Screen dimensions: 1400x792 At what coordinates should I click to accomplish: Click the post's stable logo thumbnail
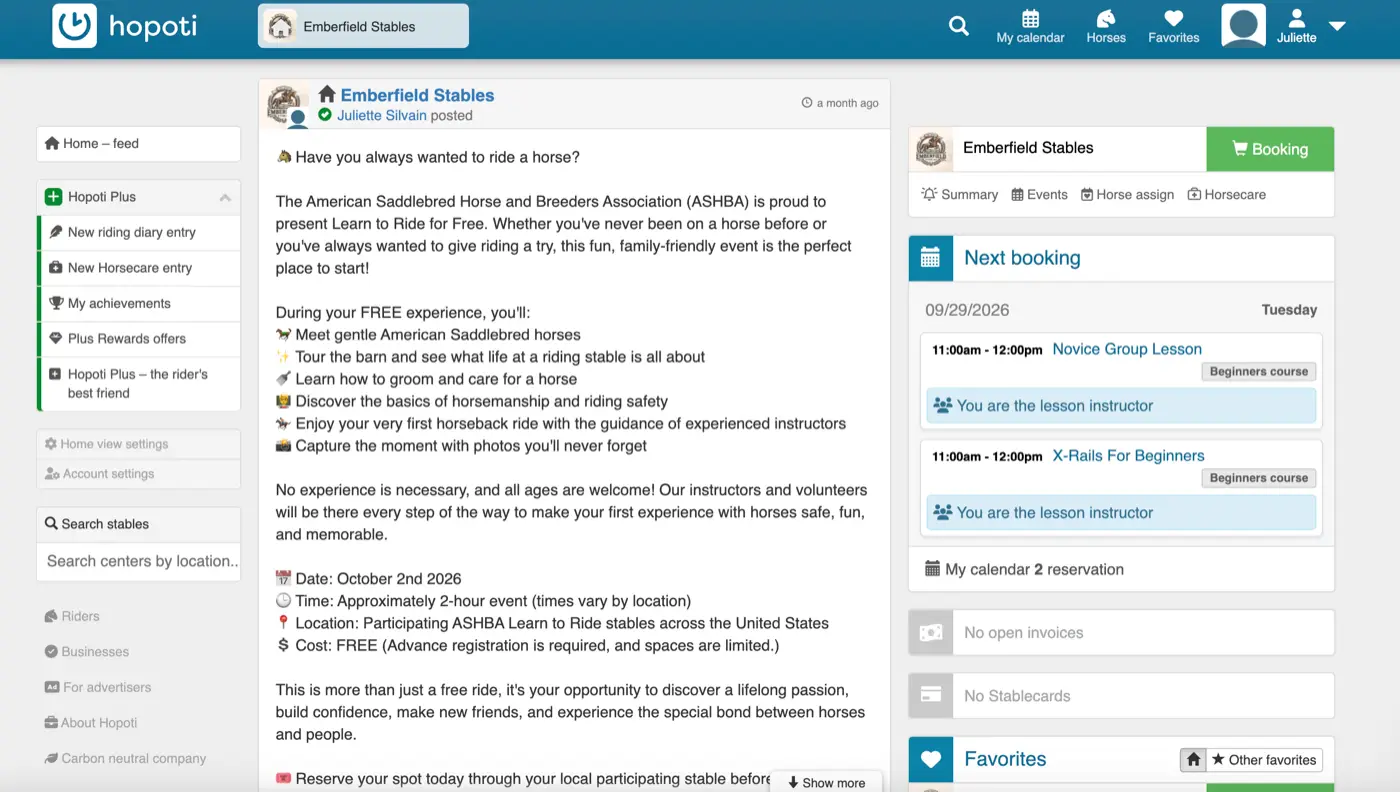(x=285, y=103)
